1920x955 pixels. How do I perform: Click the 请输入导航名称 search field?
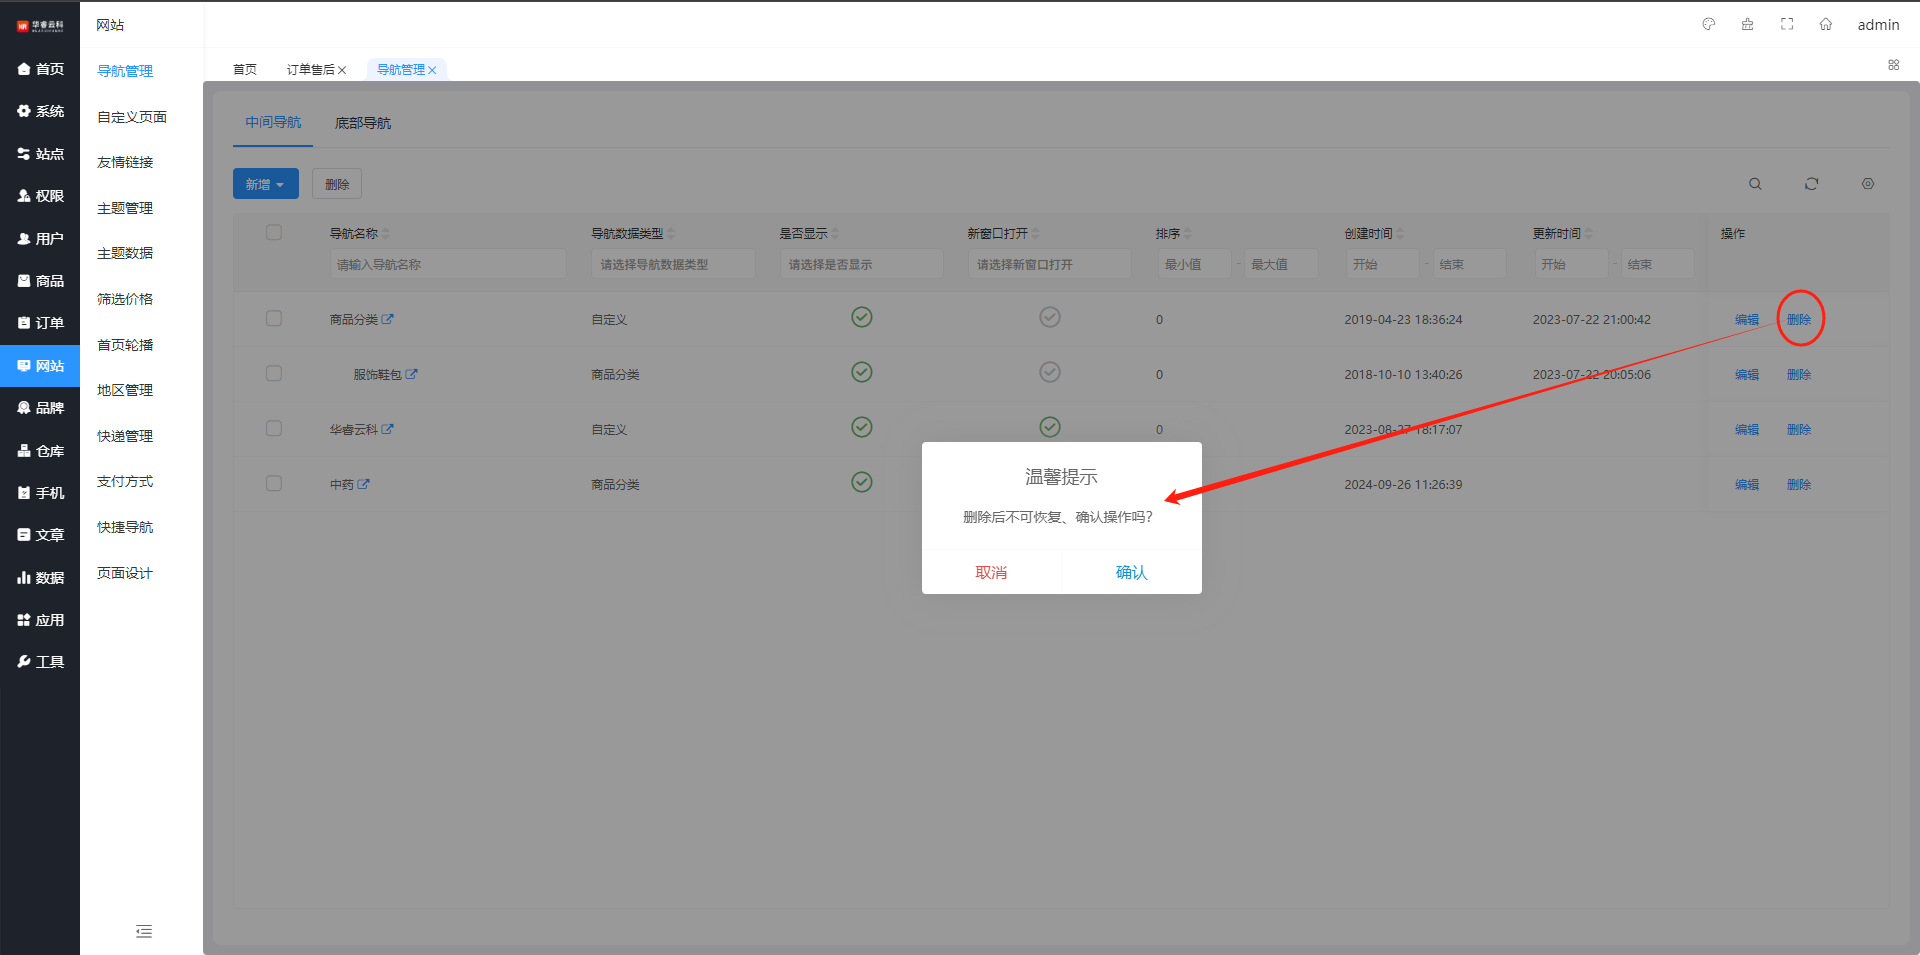click(447, 264)
